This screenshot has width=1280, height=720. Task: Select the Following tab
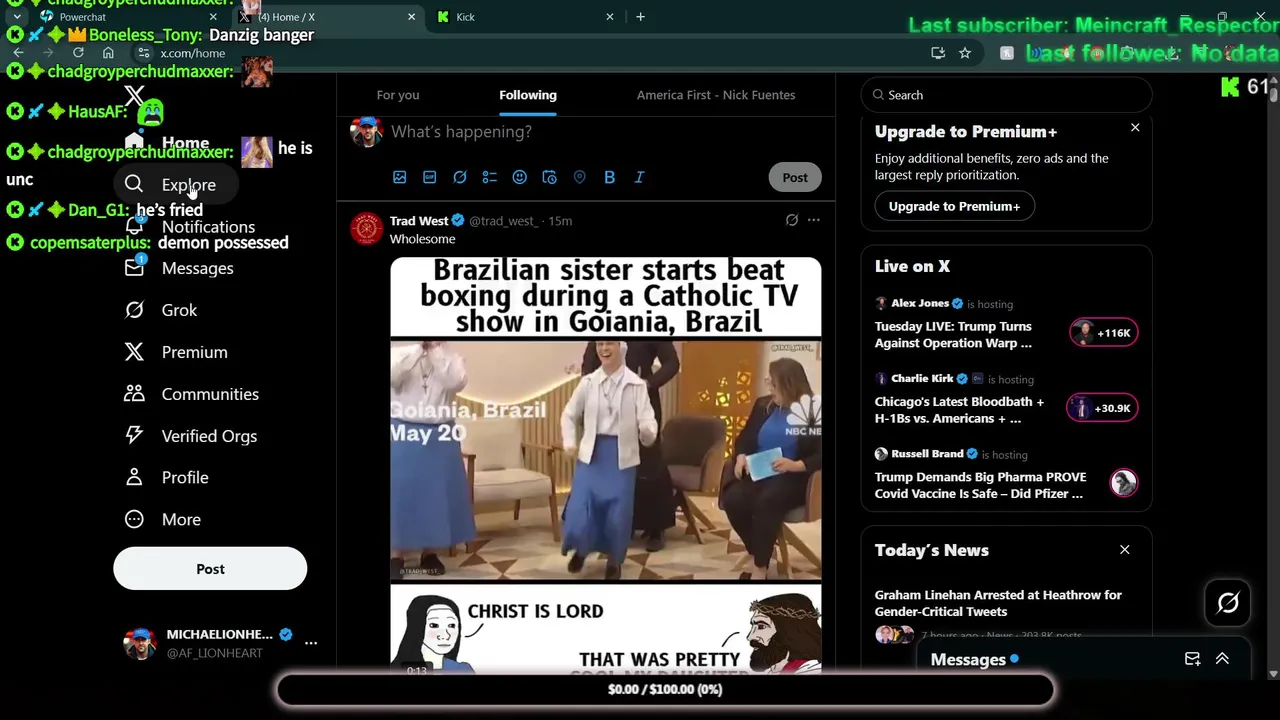coord(528,95)
